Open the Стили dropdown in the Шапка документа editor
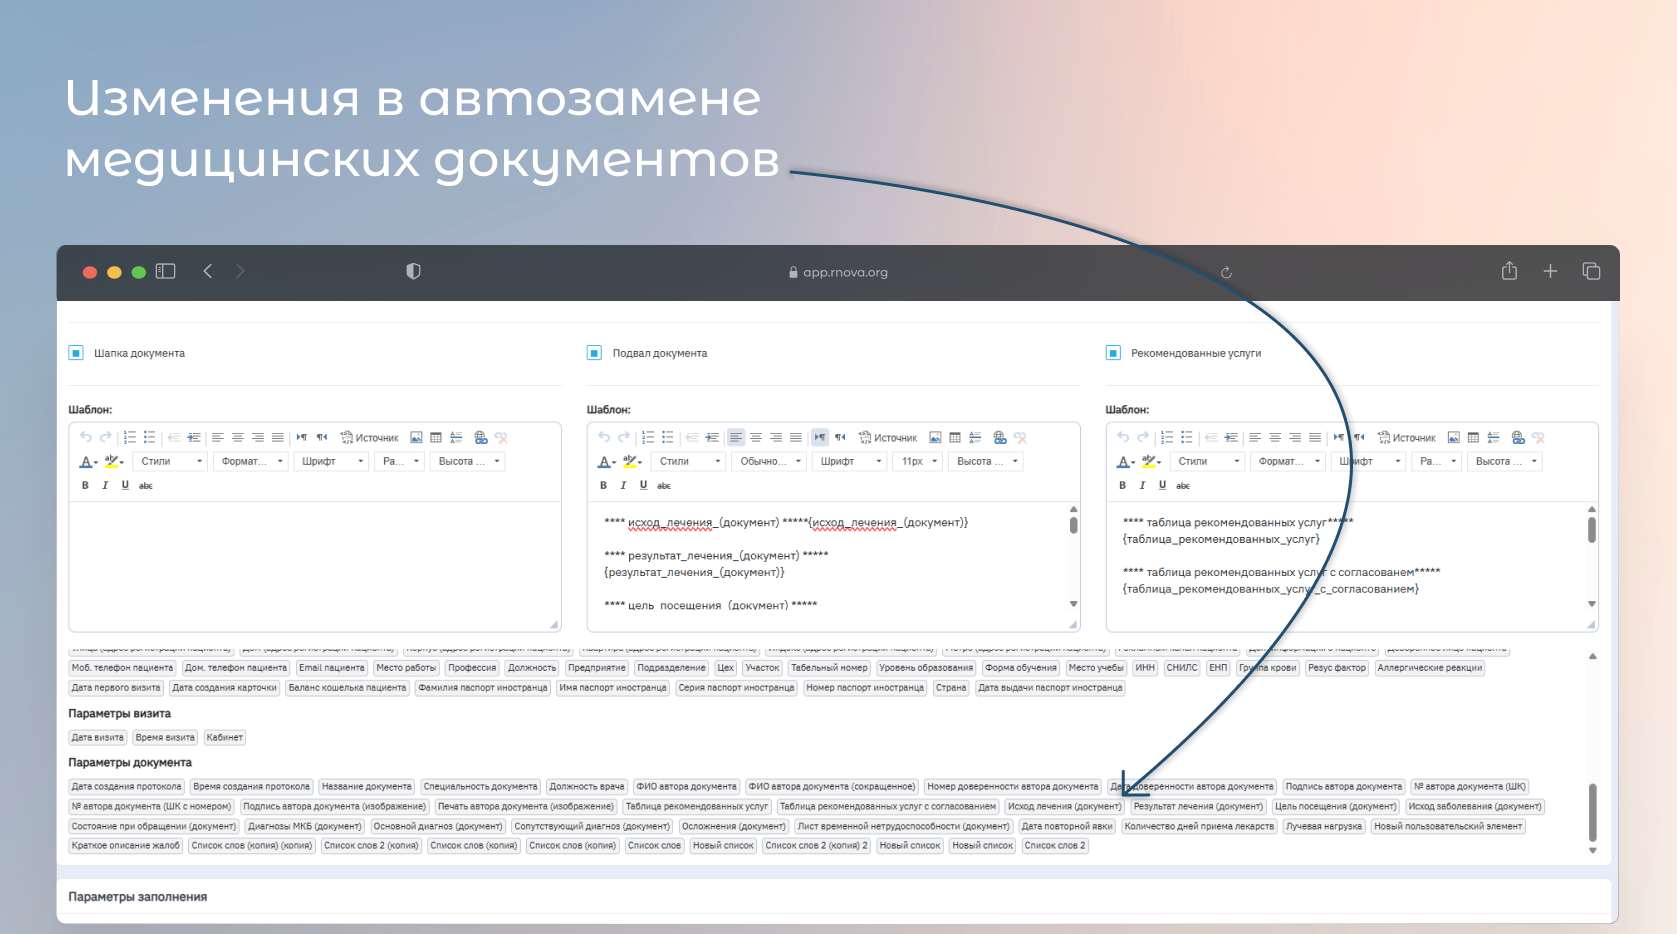 [171, 462]
